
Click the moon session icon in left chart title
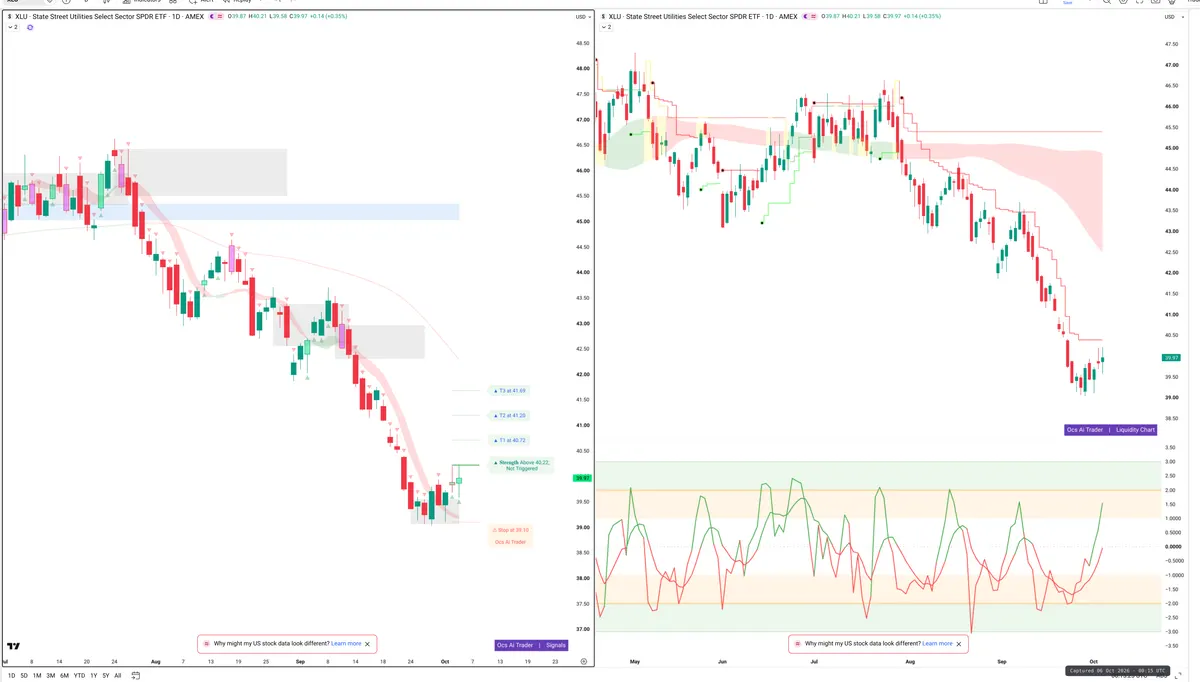tap(210, 17)
